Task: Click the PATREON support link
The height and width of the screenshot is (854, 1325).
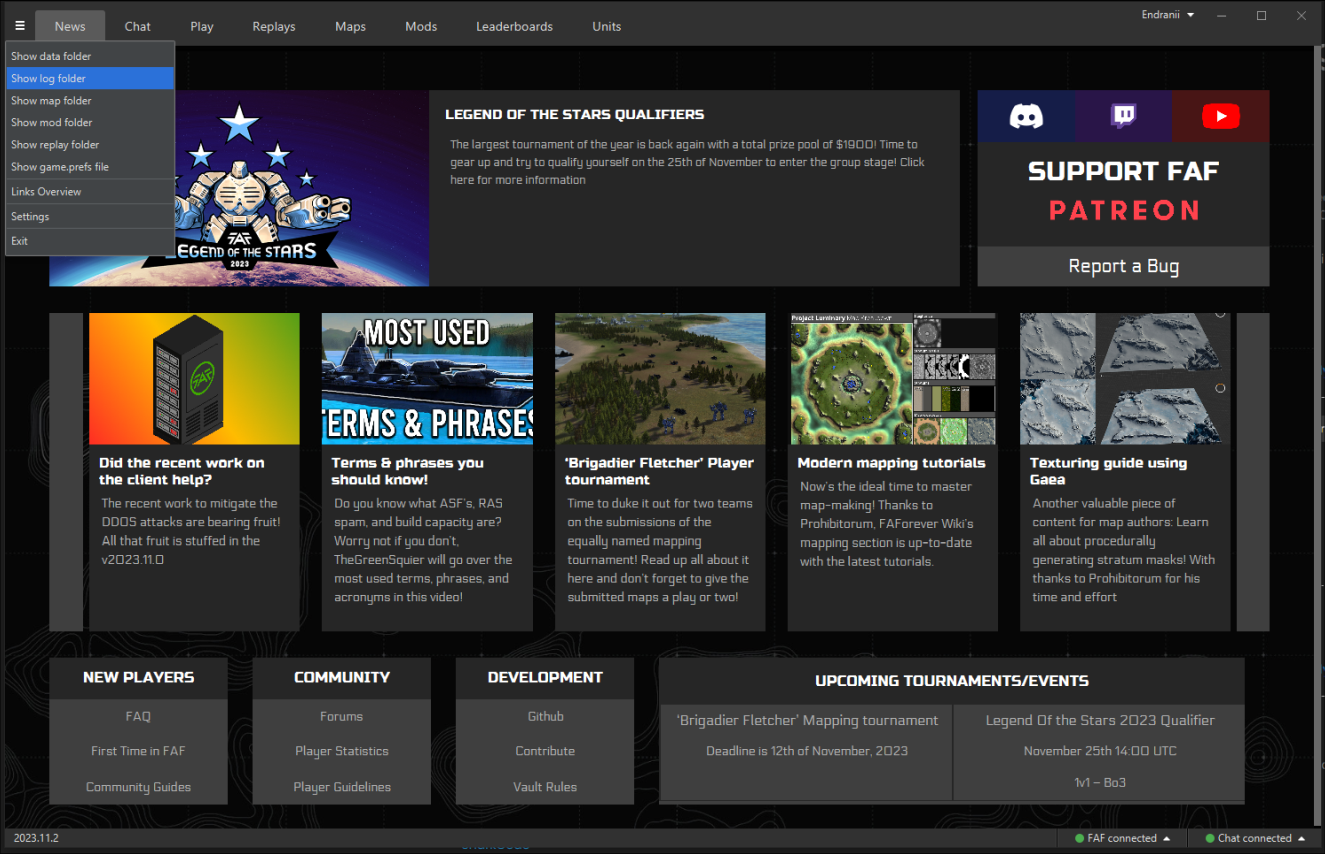Action: point(1124,210)
